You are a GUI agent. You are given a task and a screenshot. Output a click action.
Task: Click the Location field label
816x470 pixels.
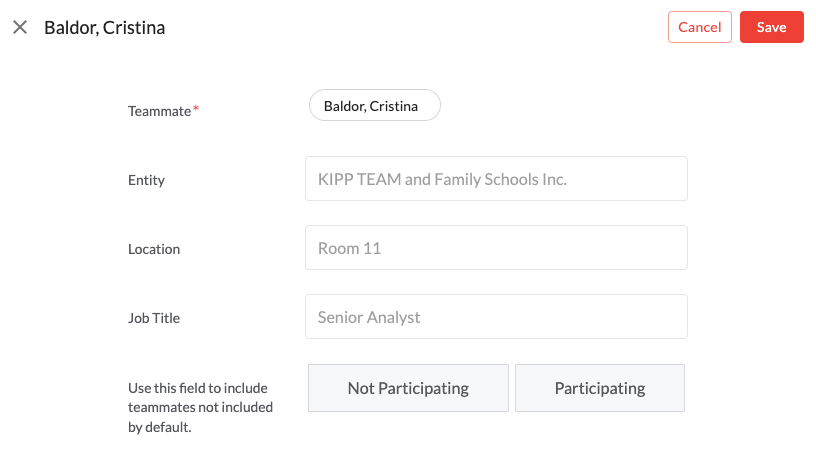[x=154, y=249]
